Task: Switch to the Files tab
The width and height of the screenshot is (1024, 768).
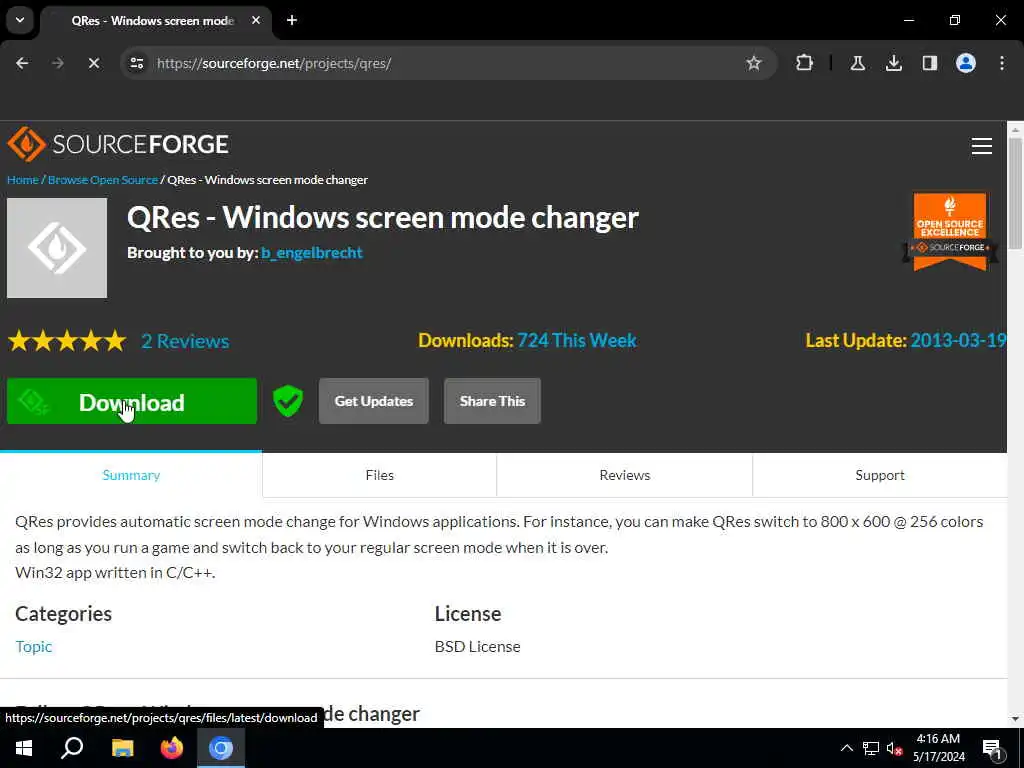Action: click(379, 475)
